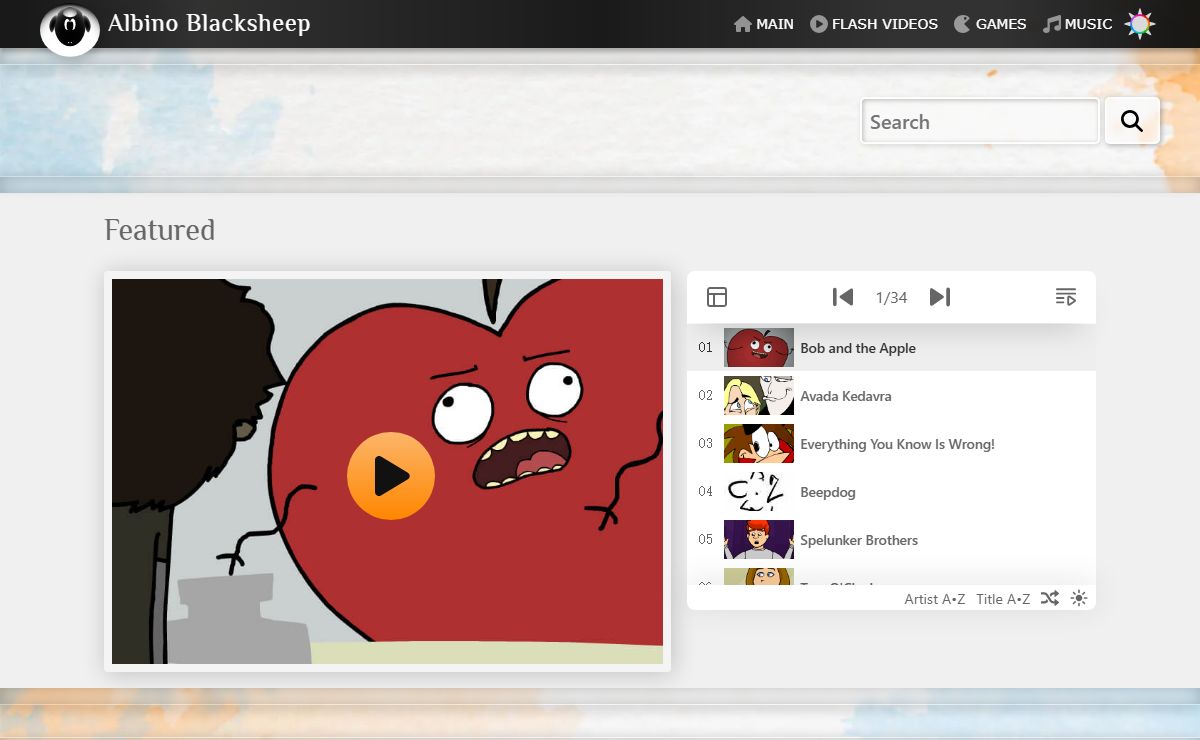Click the playlist queue icon
Screen dimensions: 1200x740
coord(1066,297)
